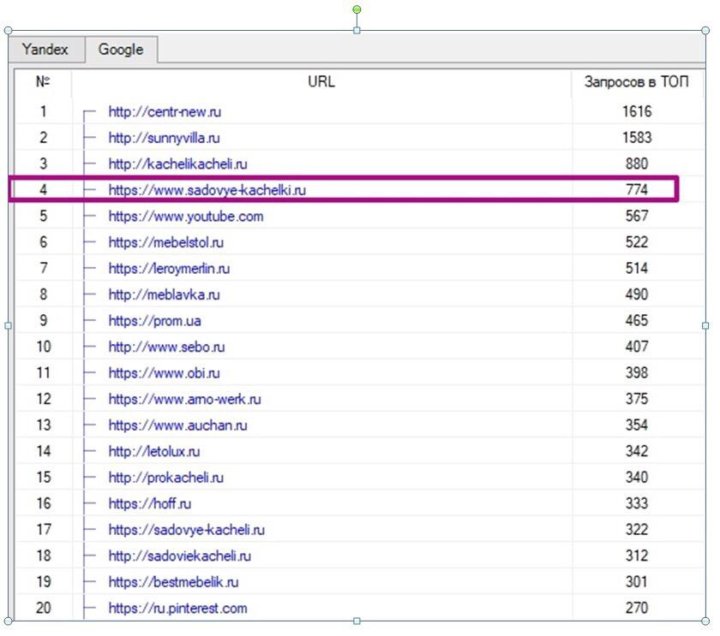This screenshot has height=636, width=720.
Task: Open link https://leroymerlin.ru
Action: click(169, 269)
